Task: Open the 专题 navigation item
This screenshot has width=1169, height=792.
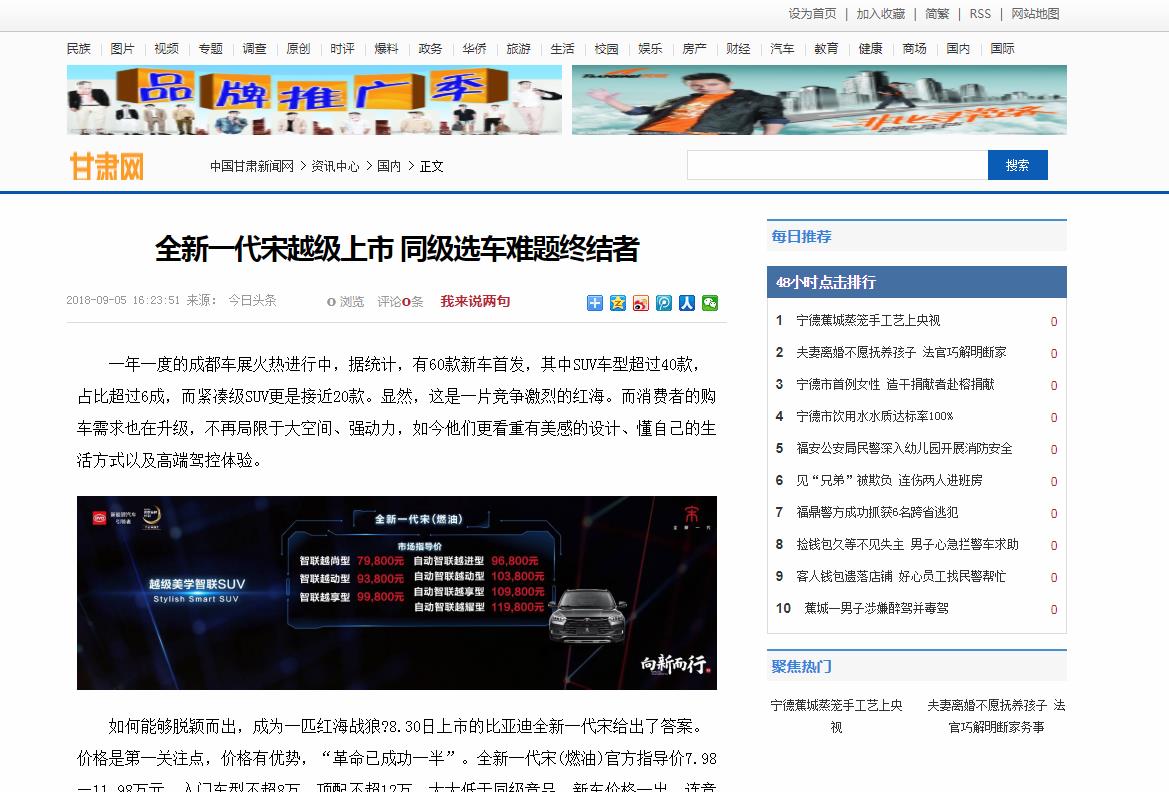Action: click(210, 48)
